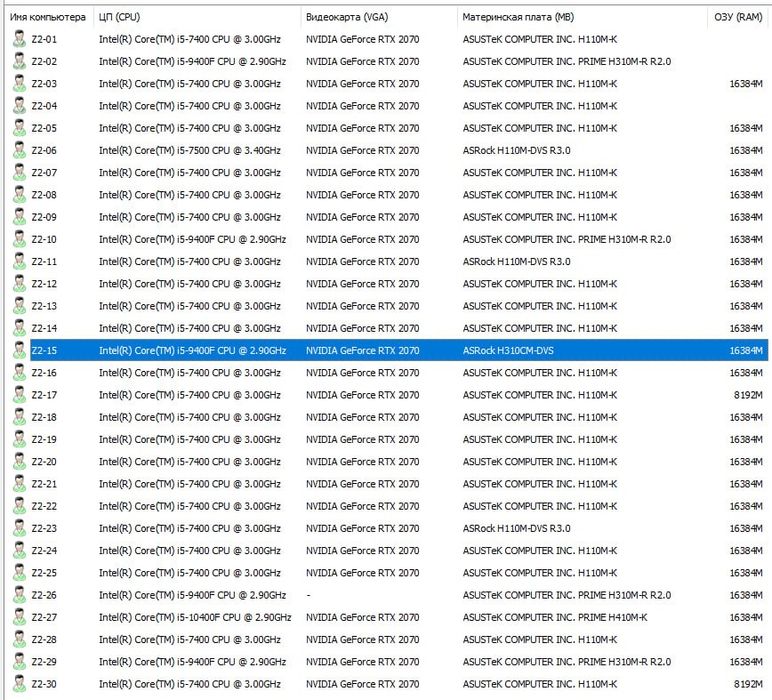This screenshot has height=700, width=772.
Task: Click the user icon for Z2-05
Action: tap(19, 128)
